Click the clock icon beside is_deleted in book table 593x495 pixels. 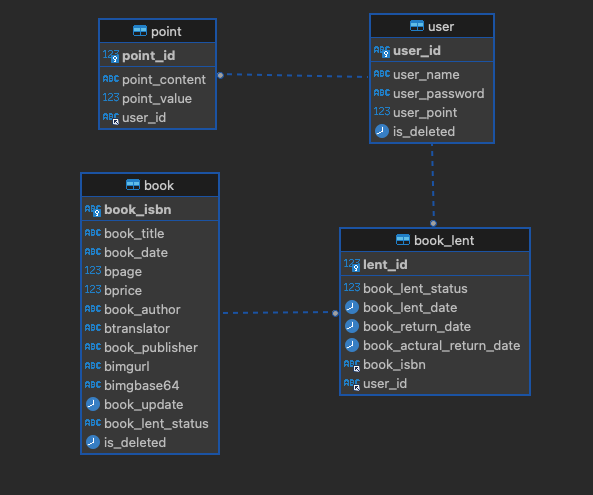pyautogui.click(x=93, y=442)
